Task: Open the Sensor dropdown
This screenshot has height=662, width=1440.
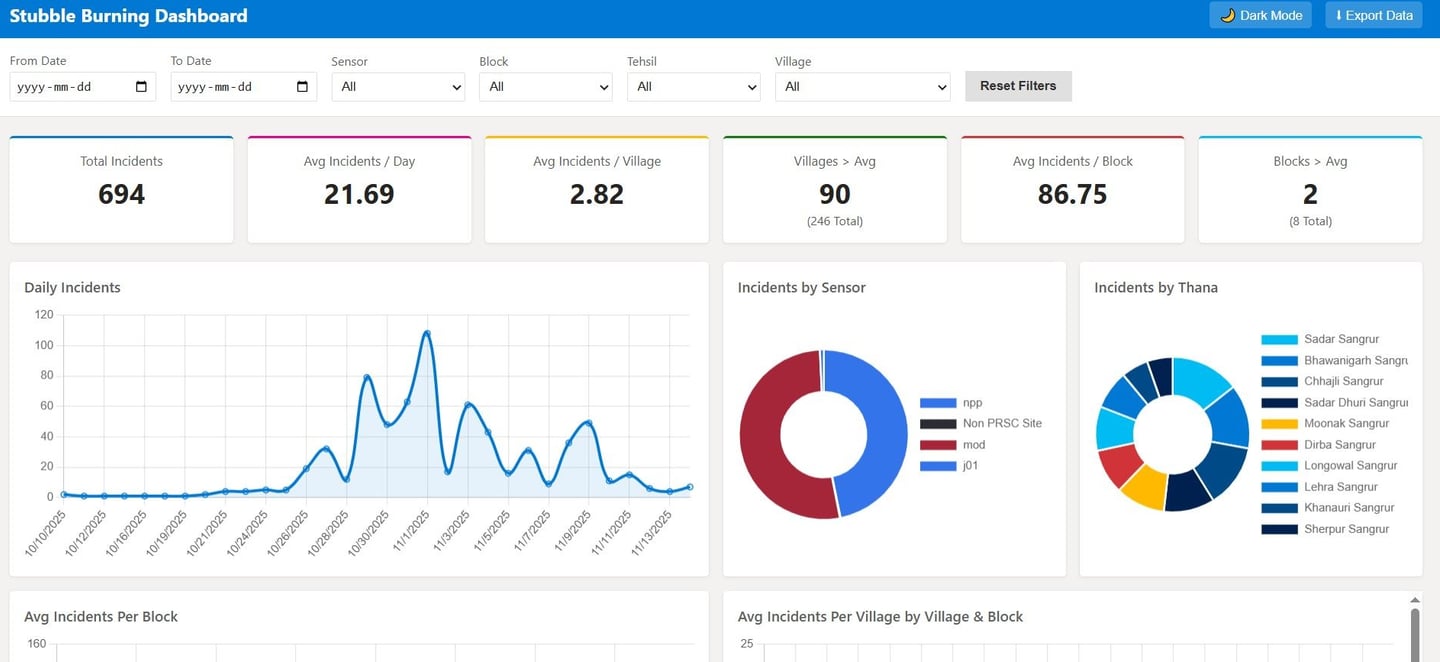Action: [x=398, y=87]
